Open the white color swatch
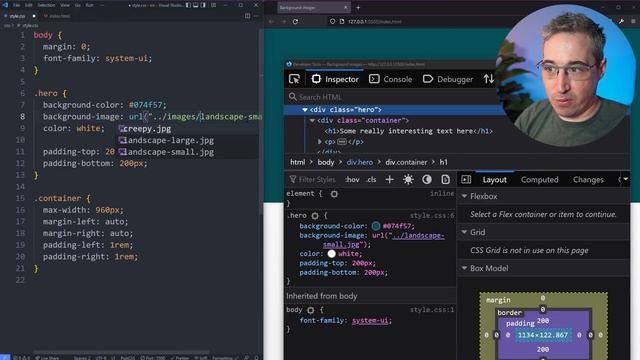The image size is (640, 360). (331, 253)
